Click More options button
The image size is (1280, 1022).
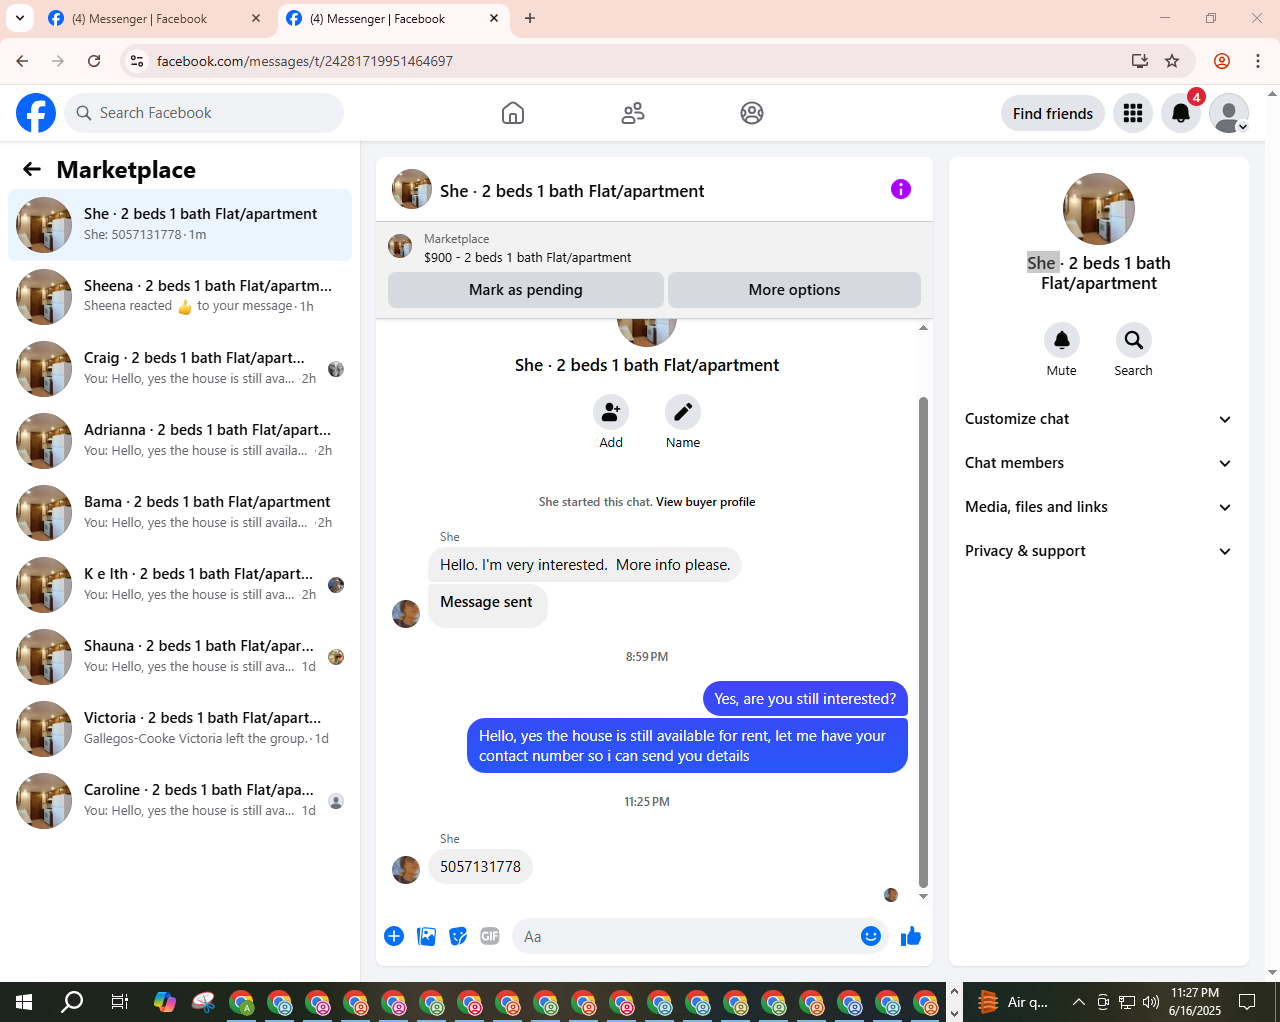click(x=794, y=290)
